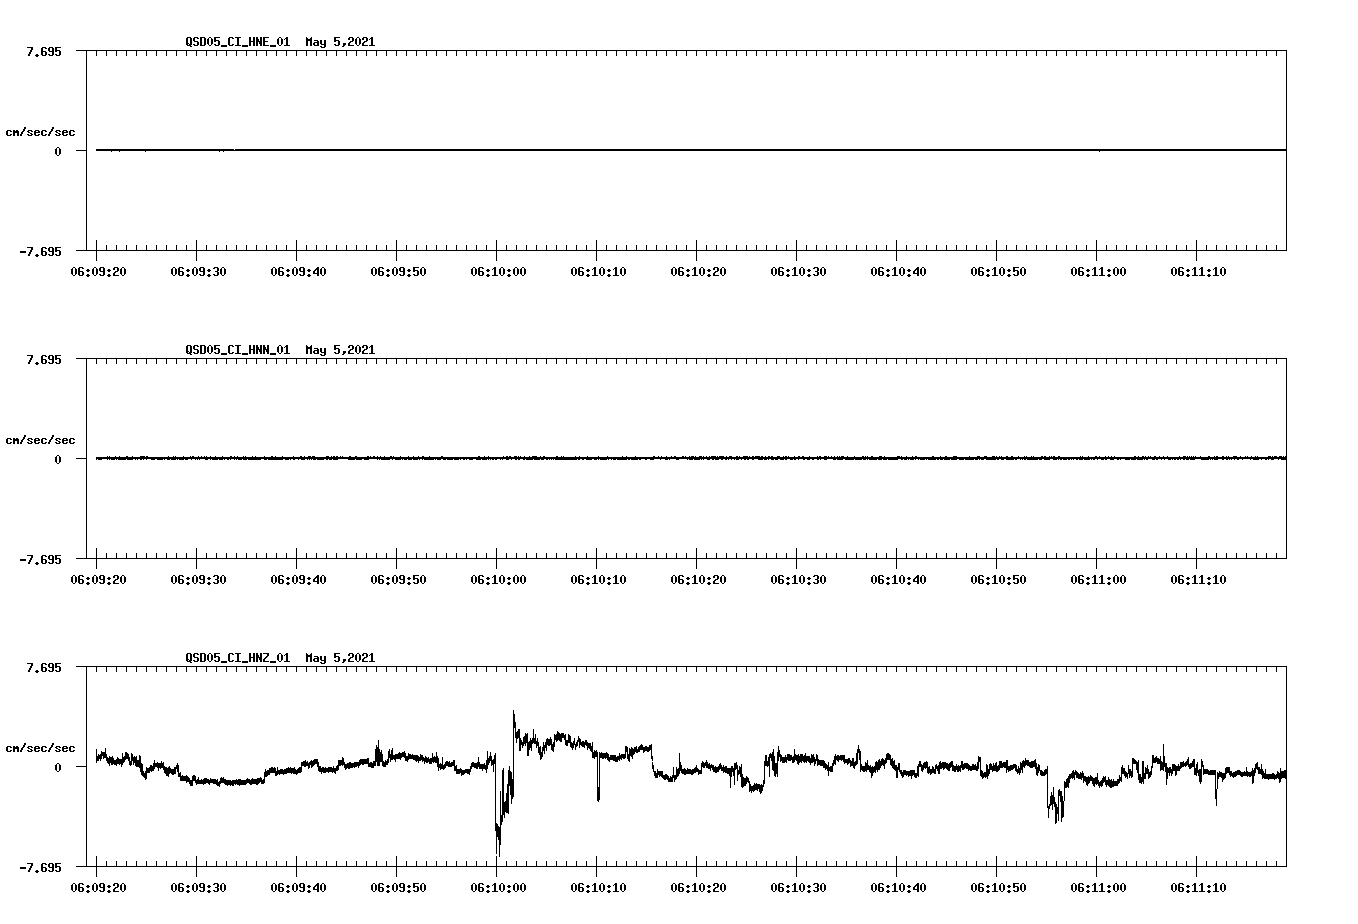
Task: Click the dip near 06:10:55 on HNZ trace
Action: (x=1053, y=805)
